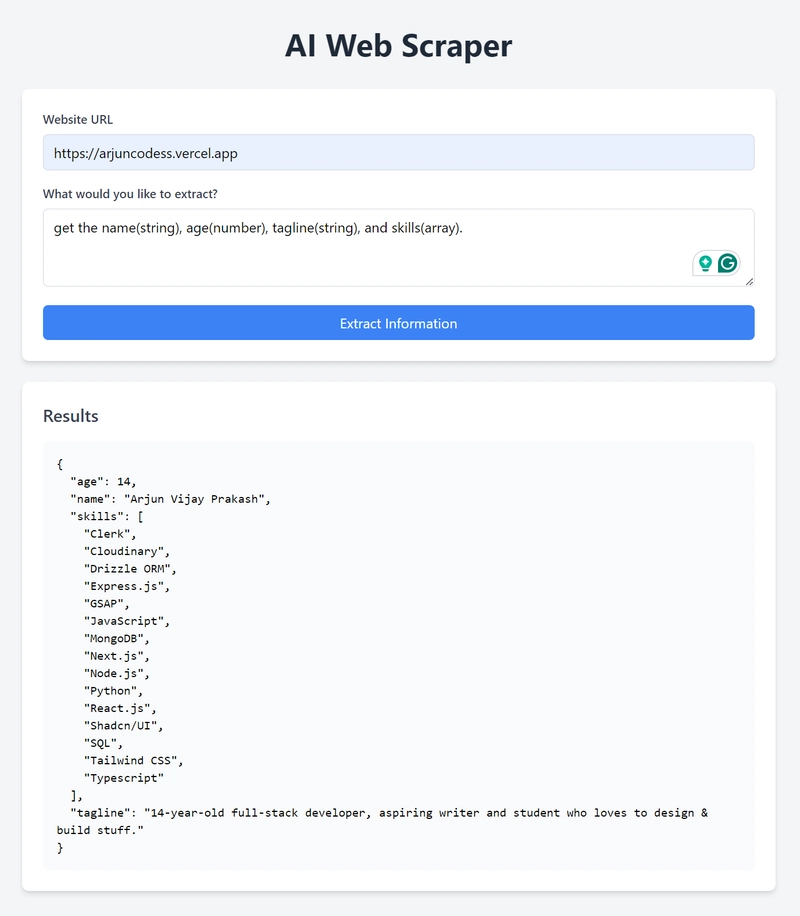800x916 pixels.
Task: Click the Results heading
Action: click(x=71, y=416)
